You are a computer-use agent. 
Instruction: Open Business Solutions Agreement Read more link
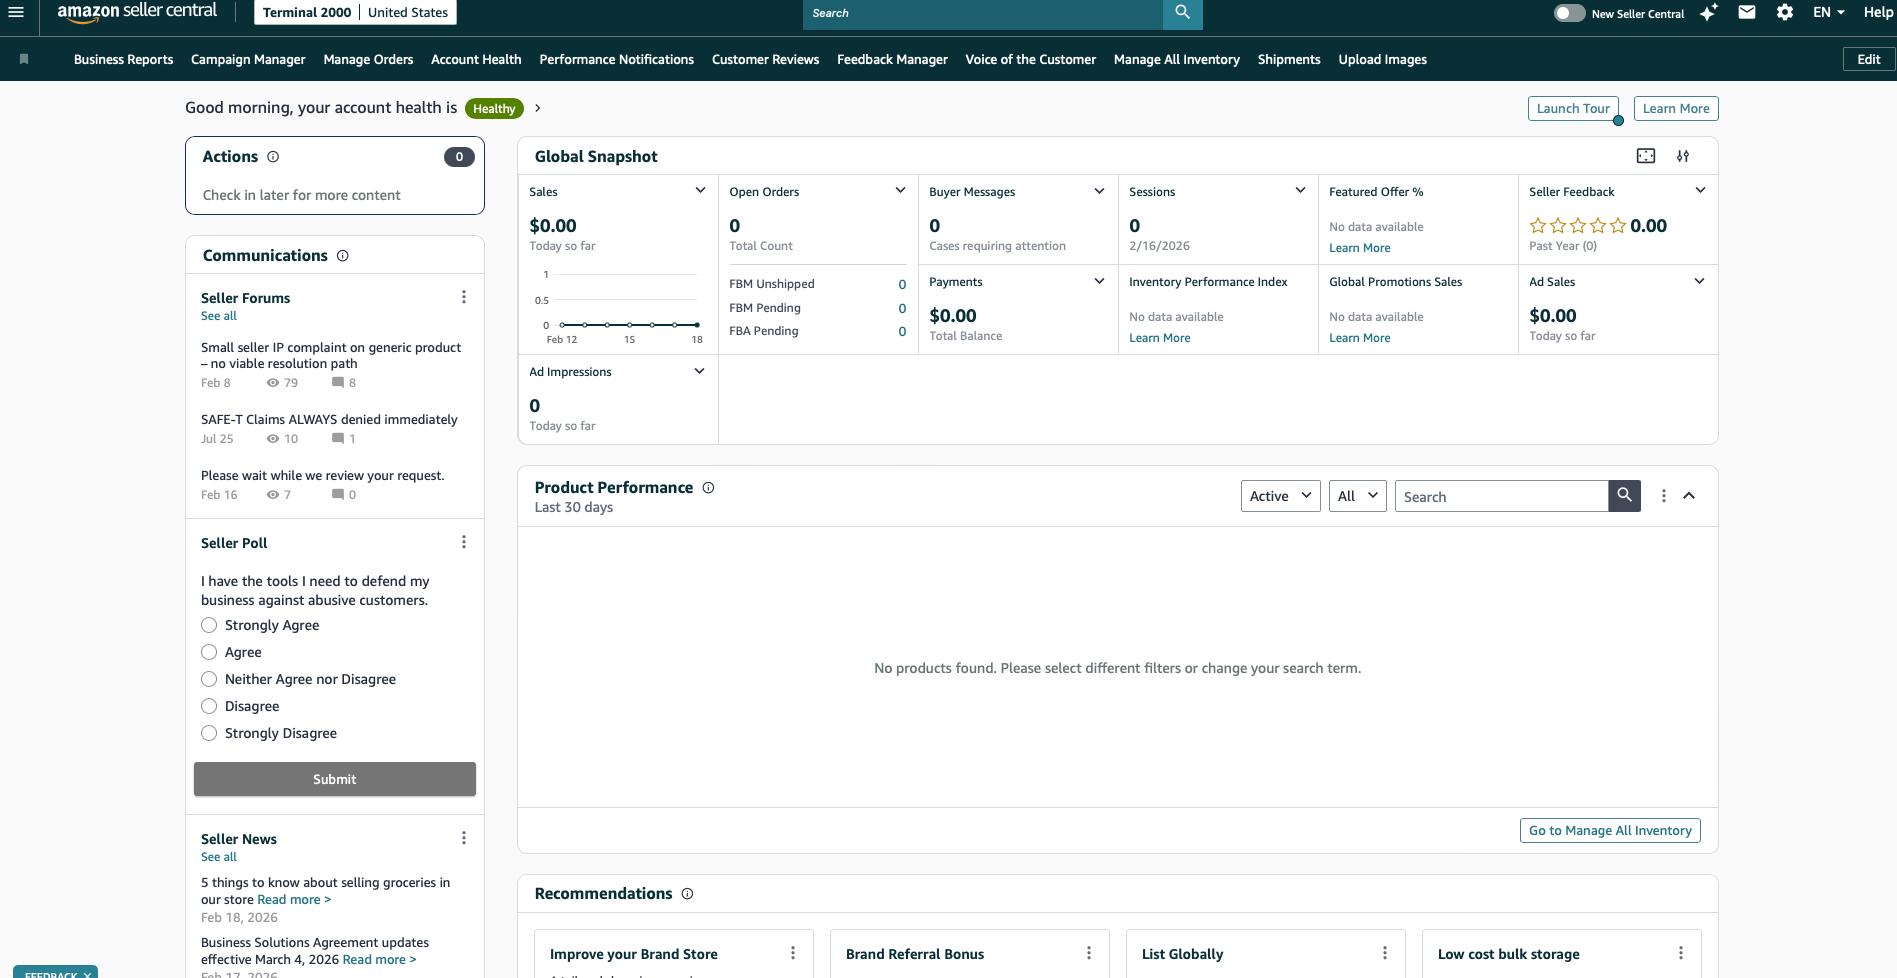[x=379, y=959]
